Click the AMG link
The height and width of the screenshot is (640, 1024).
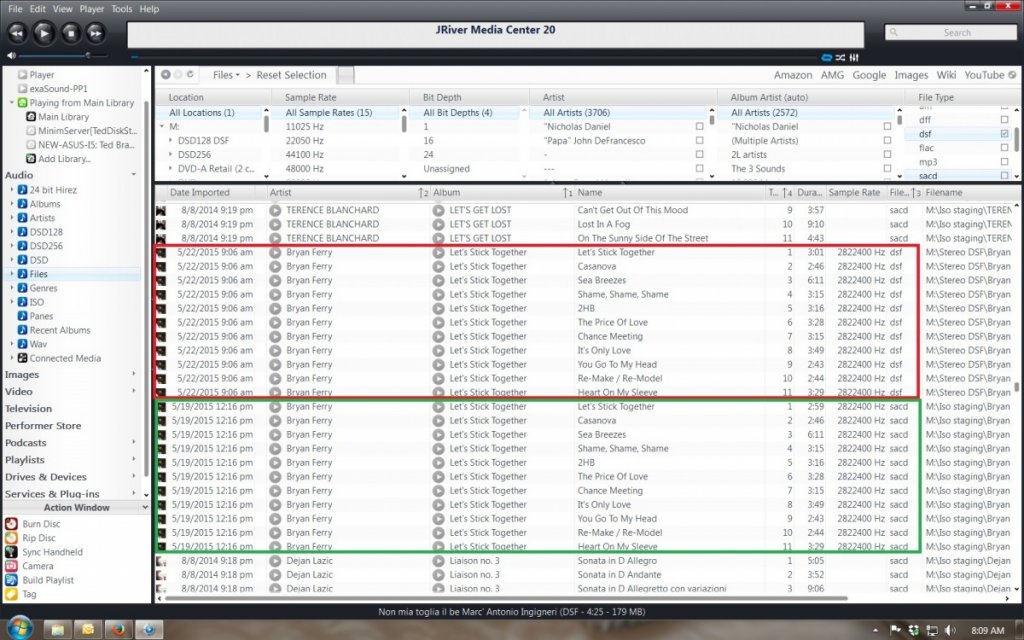pos(833,75)
